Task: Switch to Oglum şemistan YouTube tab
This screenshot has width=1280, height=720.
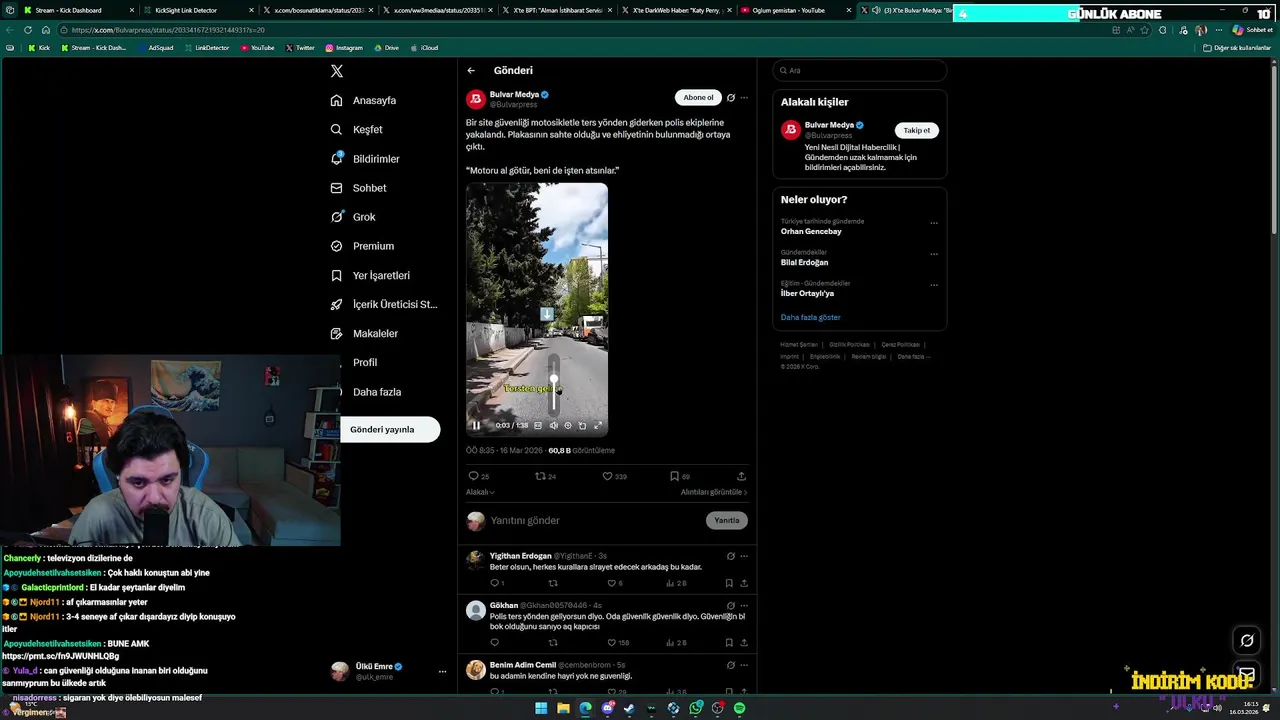Action: click(795, 10)
